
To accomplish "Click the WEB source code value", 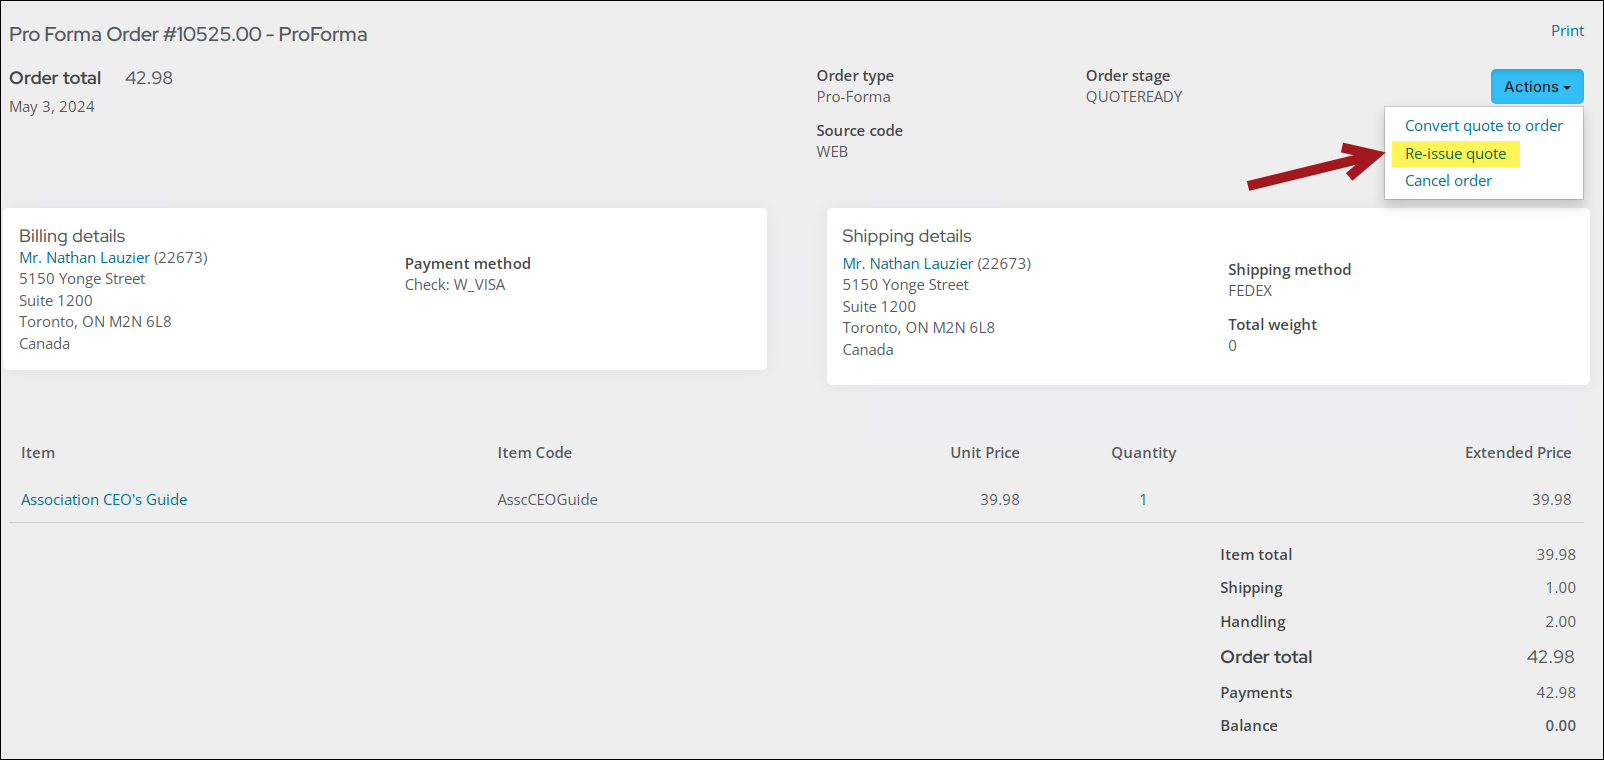I will 832,152.
